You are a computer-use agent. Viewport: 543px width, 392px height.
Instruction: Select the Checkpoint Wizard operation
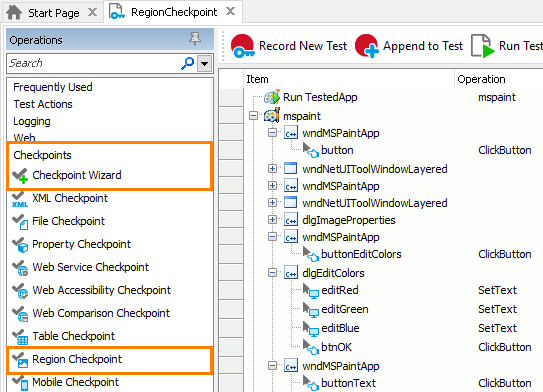click(x=109, y=175)
